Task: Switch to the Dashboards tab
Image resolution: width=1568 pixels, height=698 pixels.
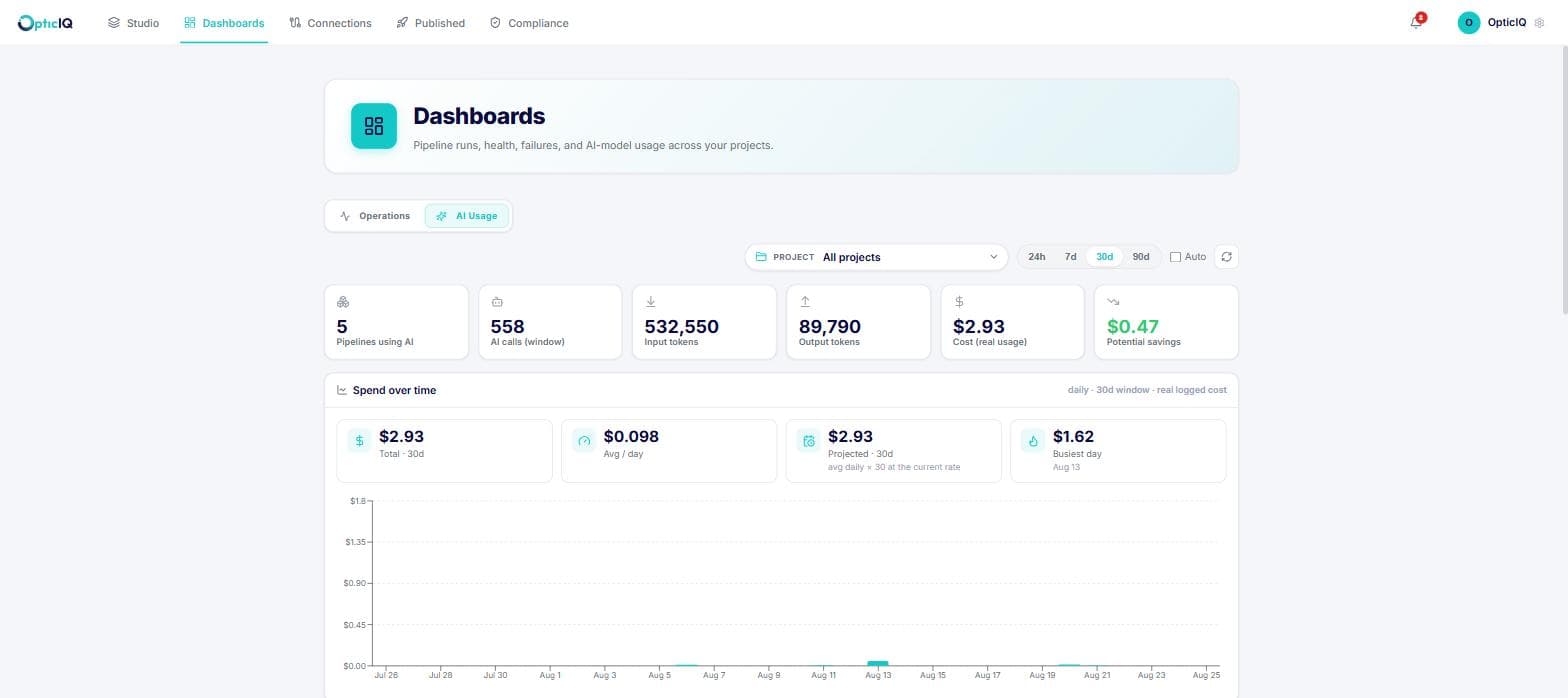Action: (224, 22)
